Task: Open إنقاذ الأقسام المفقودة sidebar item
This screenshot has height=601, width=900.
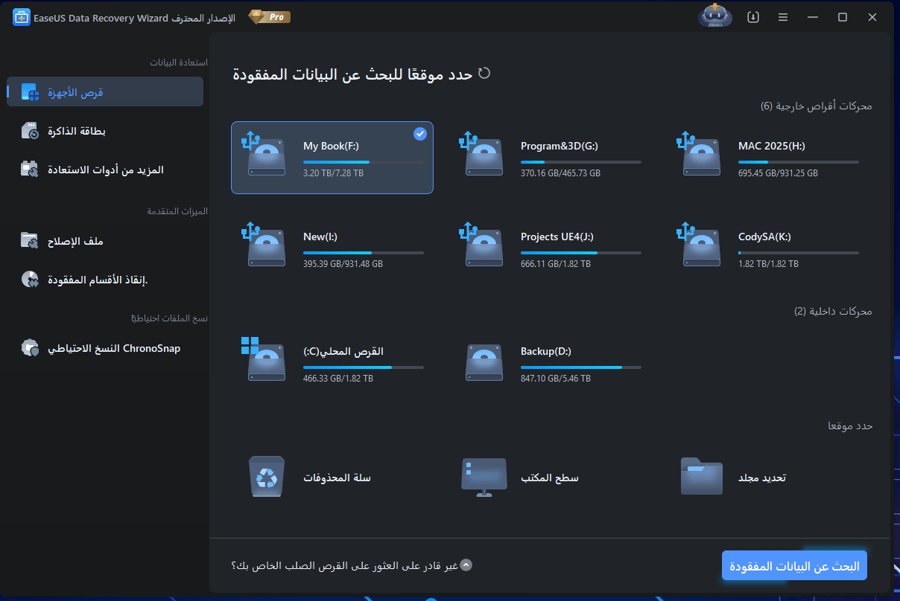Action: tap(105, 280)
